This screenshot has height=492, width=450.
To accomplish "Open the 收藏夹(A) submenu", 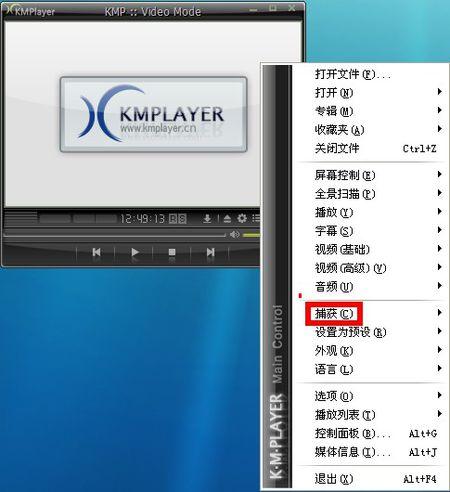I will click(x=371, y=130).
